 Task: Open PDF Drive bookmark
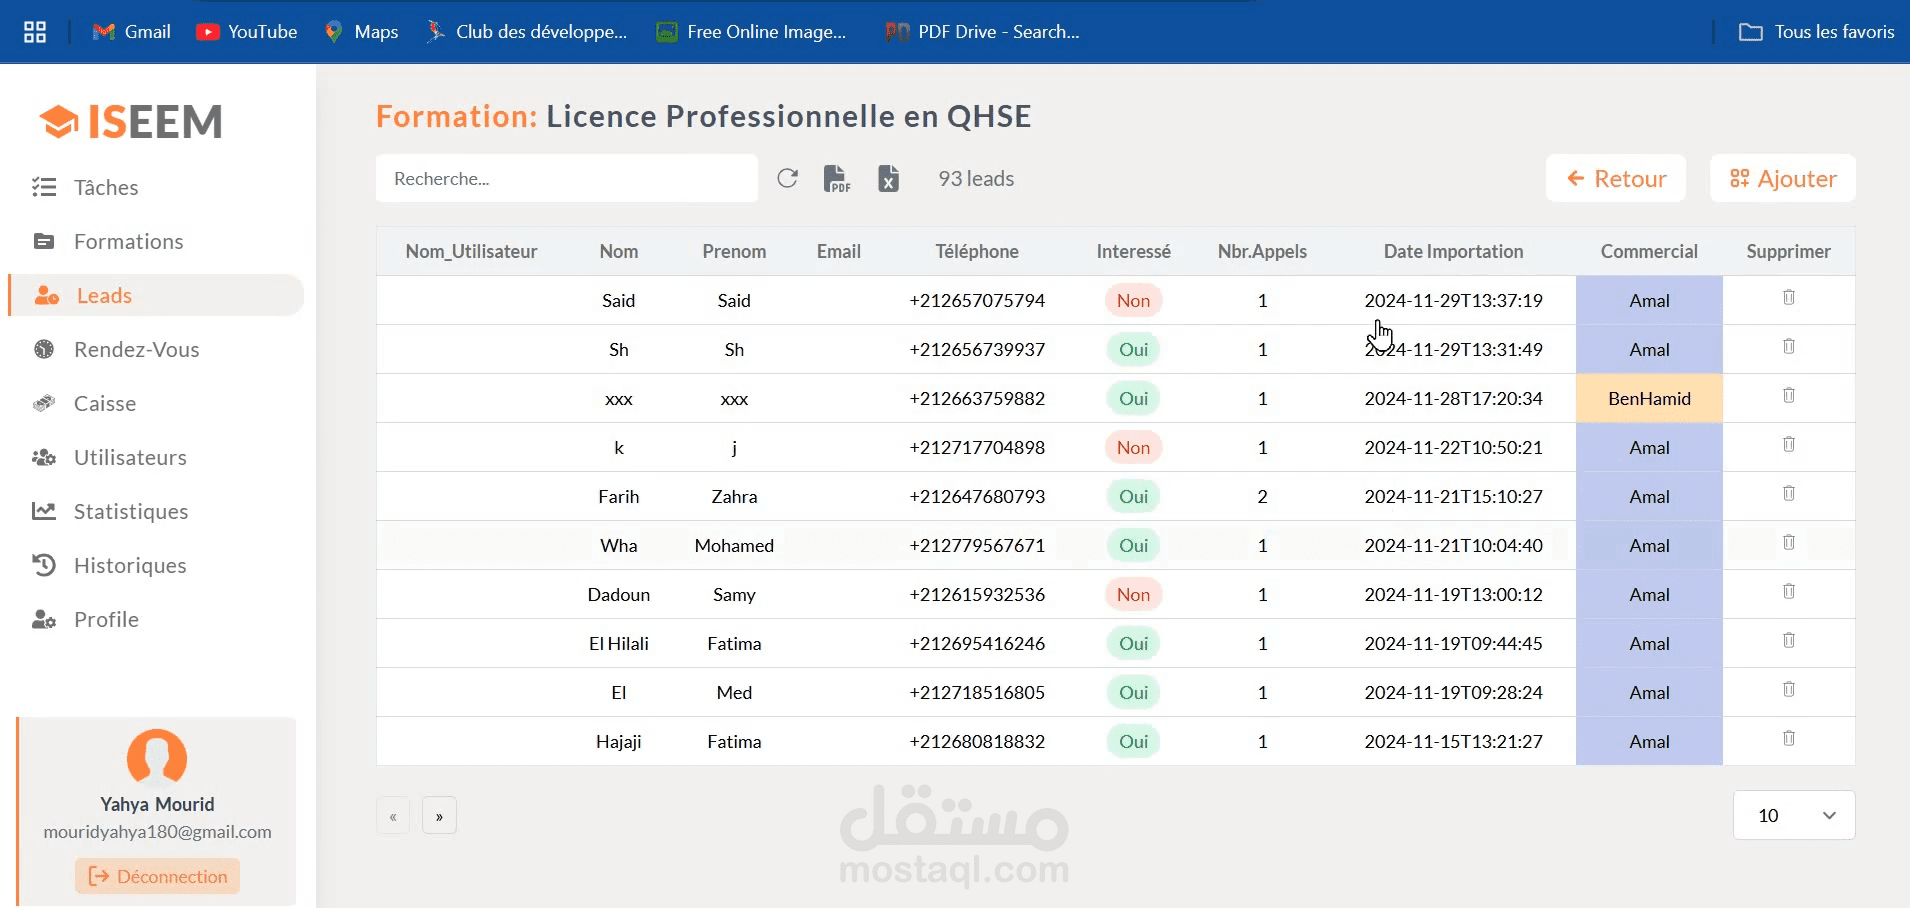pos(982,32)
